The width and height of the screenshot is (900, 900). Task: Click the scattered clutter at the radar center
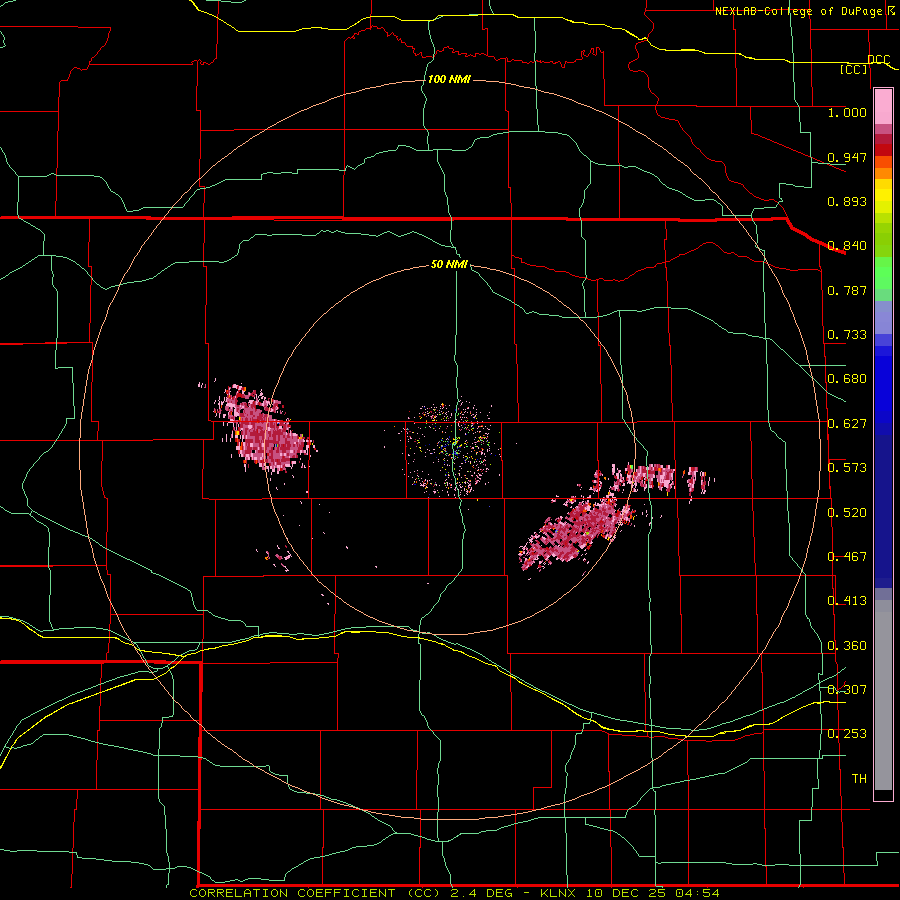(x=451, y=448)
